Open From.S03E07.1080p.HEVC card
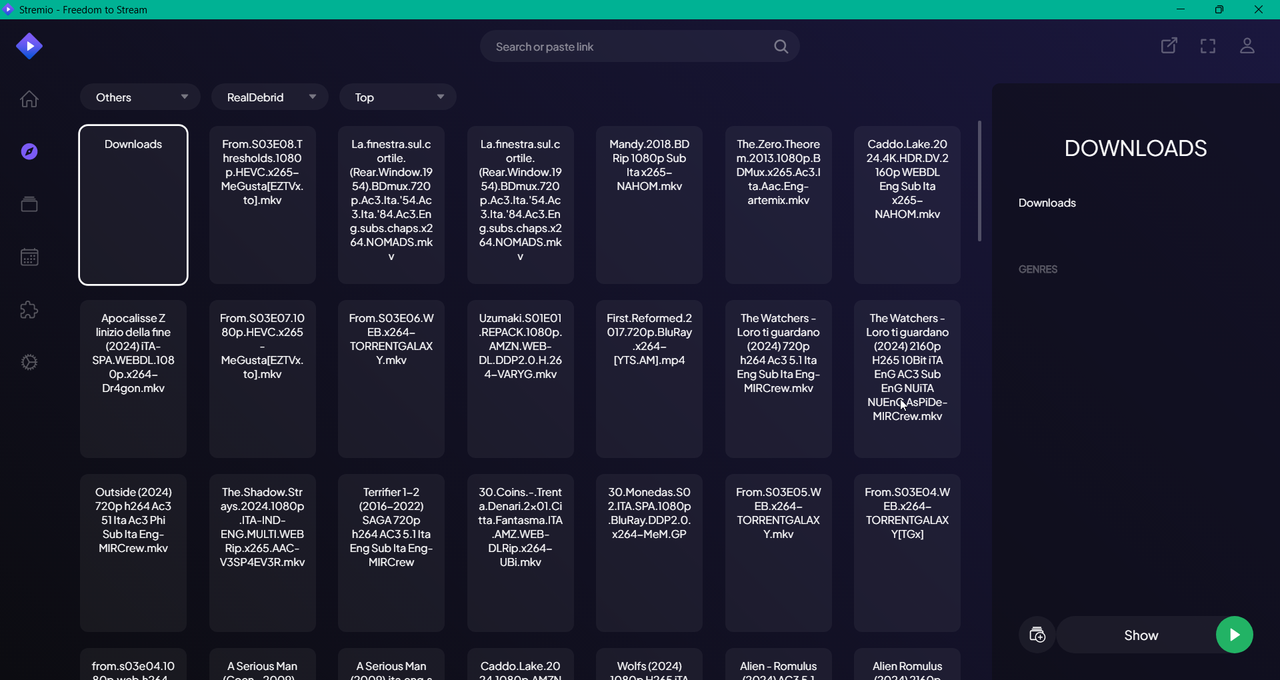The width and height of the screenshot is (1280, 680). click(263, 379)
